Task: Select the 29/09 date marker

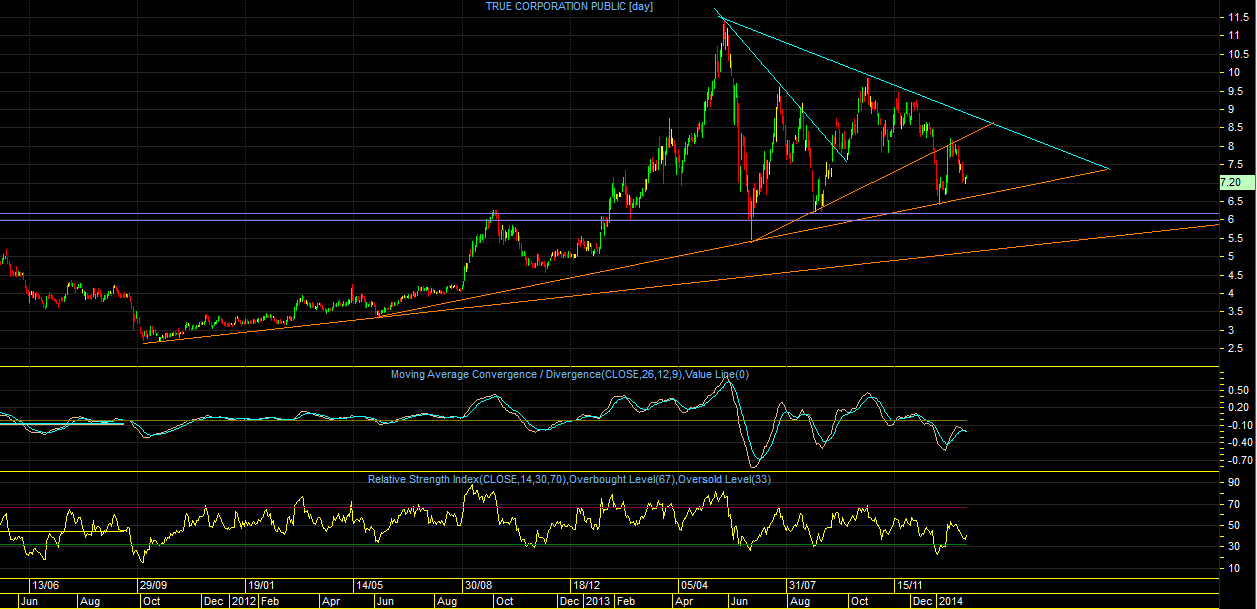Action: point(153,585)
